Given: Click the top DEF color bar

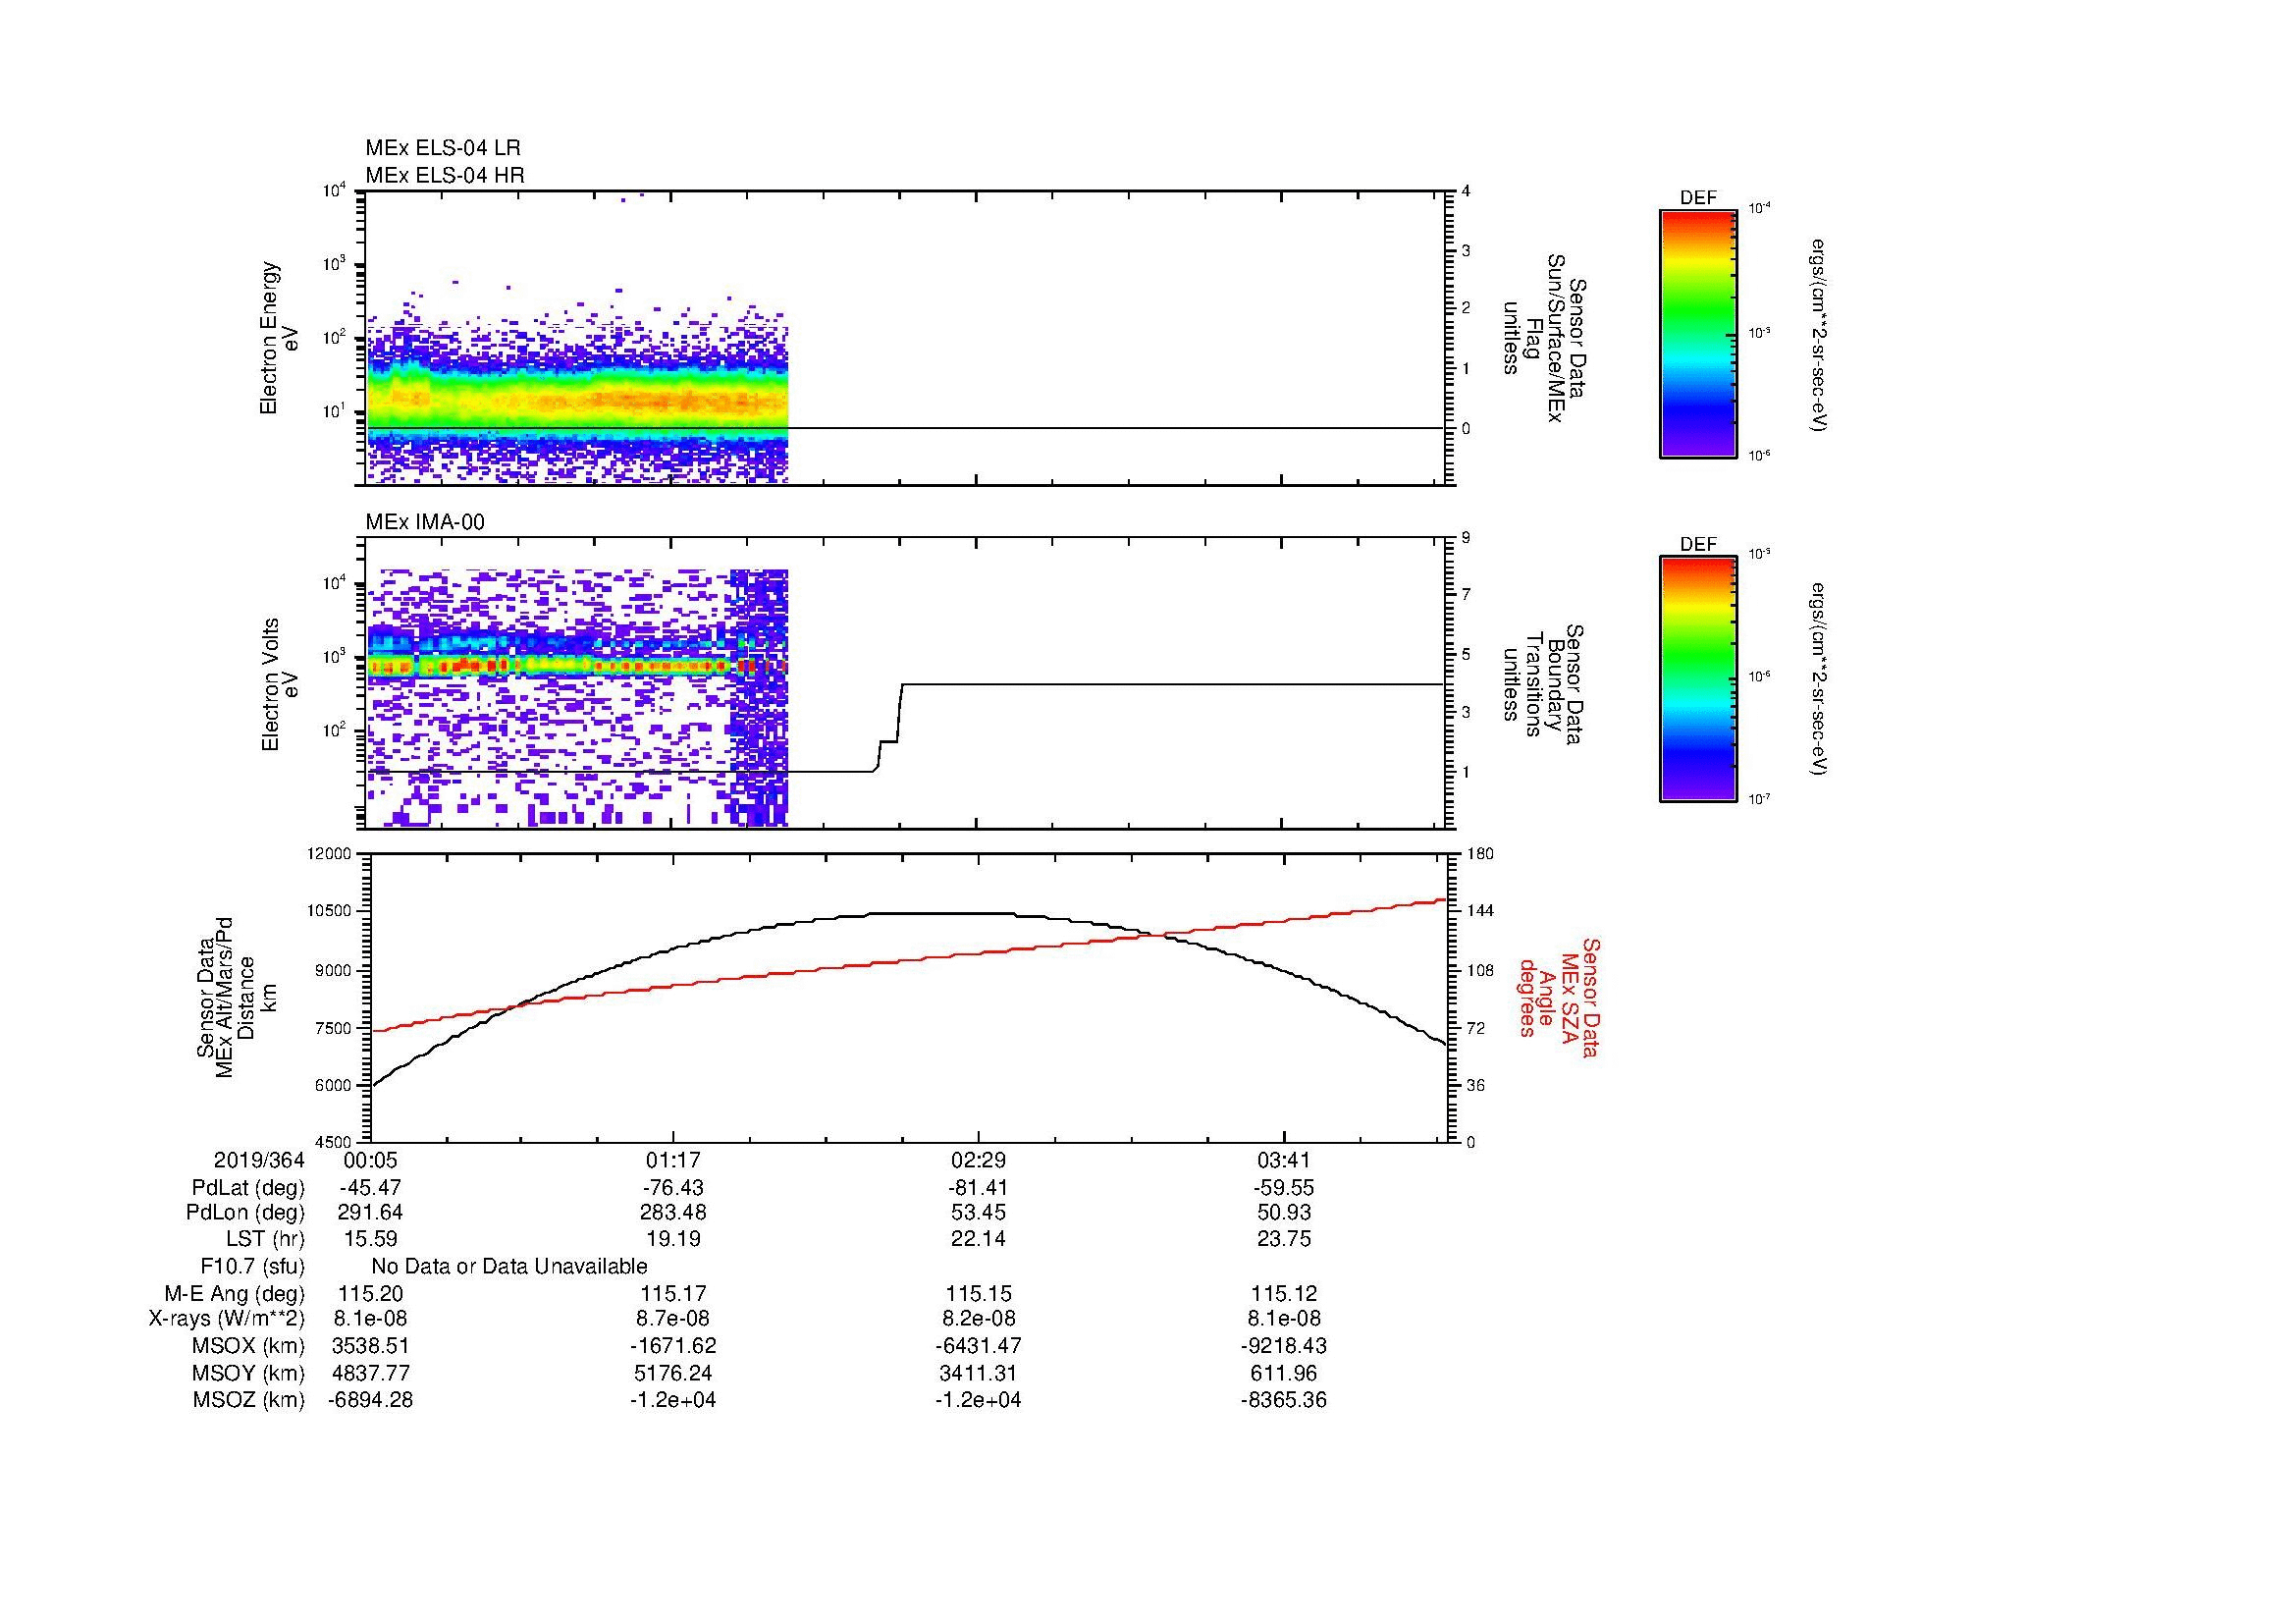Looking at the screenshot, I should 1698,333.
